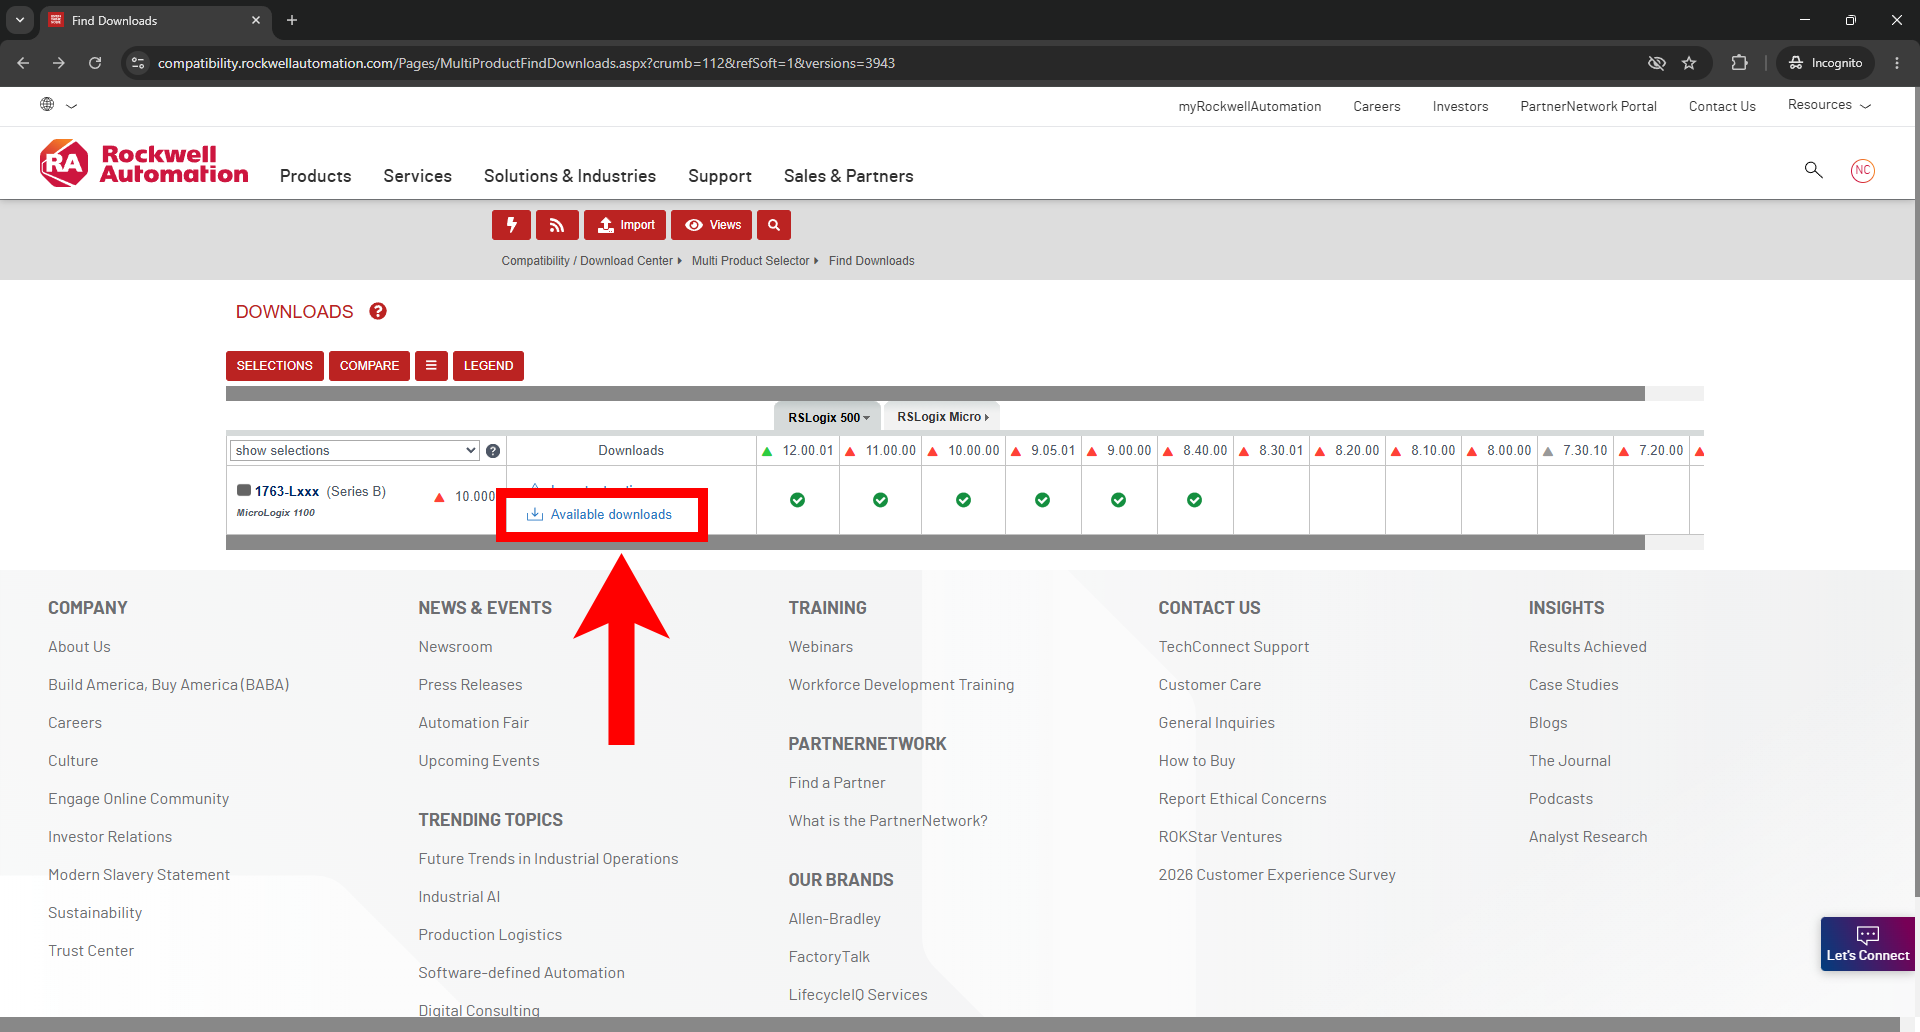Open the Webinars training link

(820, 647)
